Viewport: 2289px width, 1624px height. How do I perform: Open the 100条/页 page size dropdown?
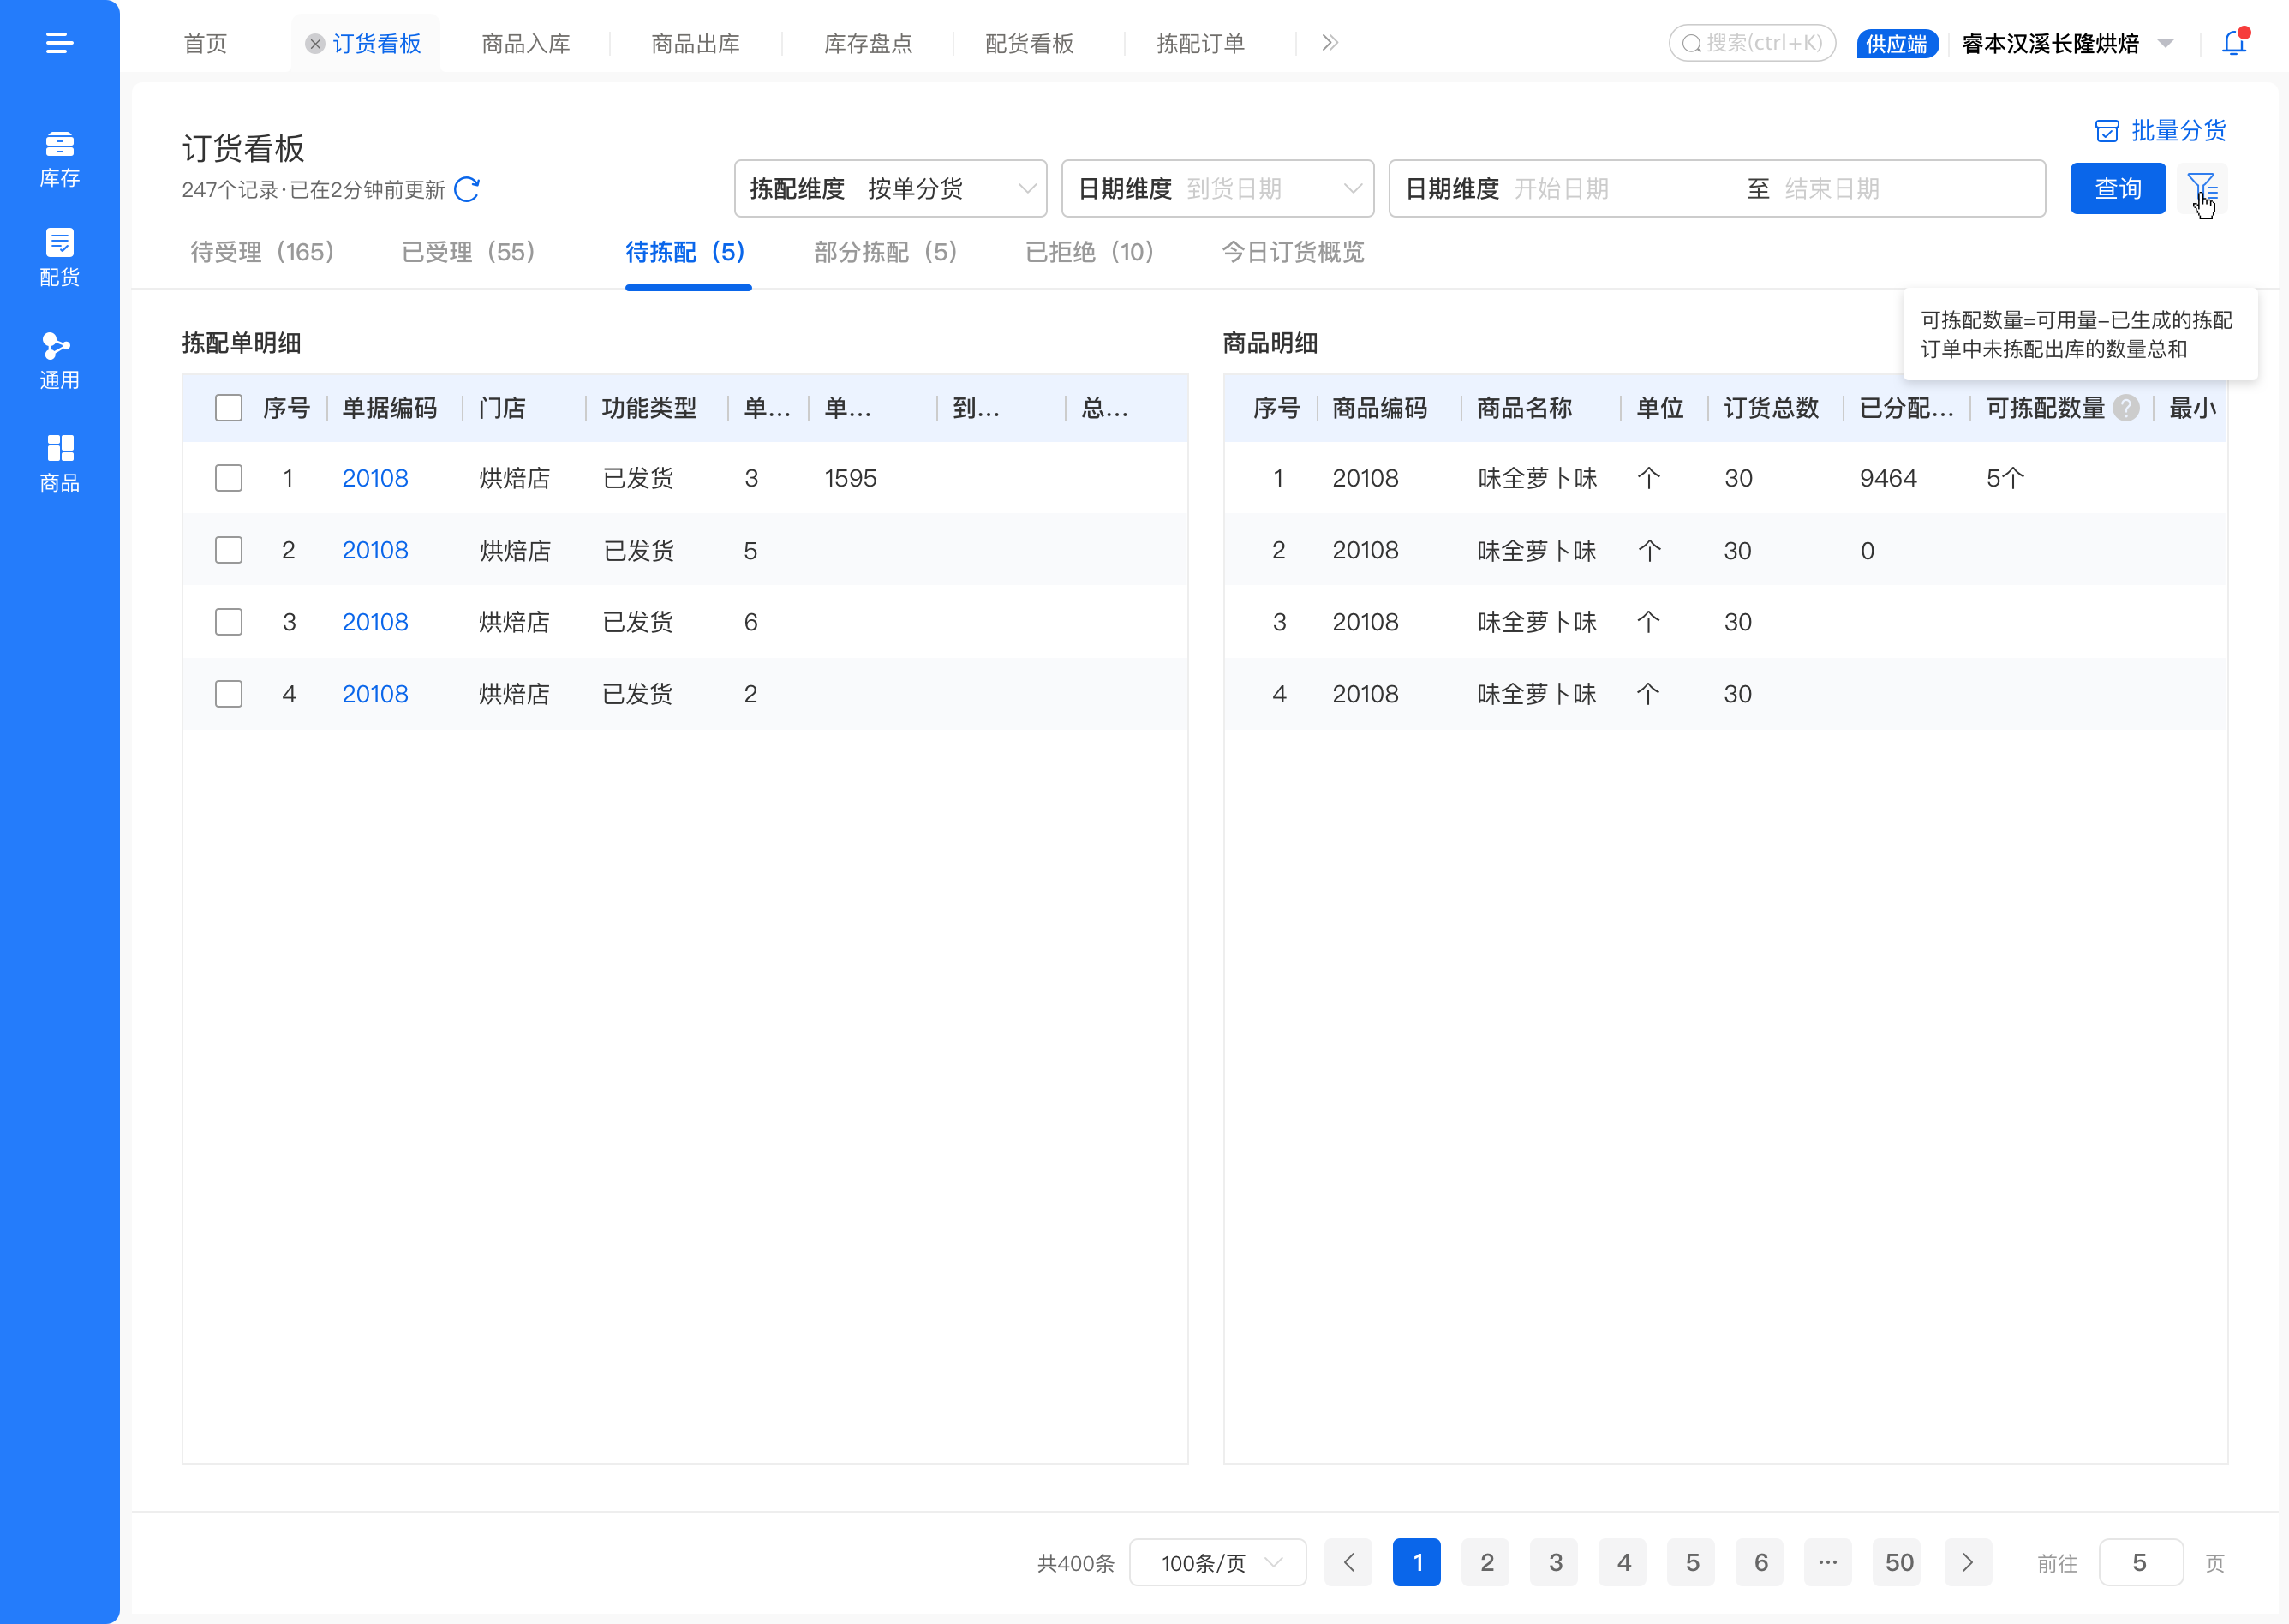click(1217, 1562)
